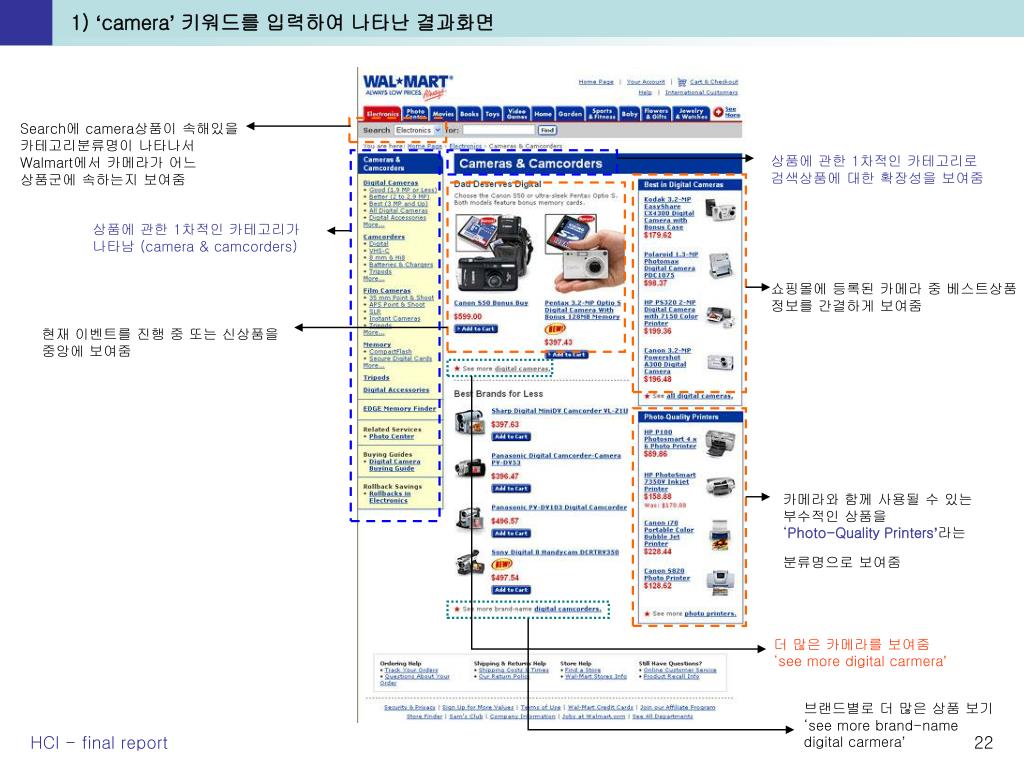
Task: Click the NEW badge under Pentax camera
Action: point(555,329)
